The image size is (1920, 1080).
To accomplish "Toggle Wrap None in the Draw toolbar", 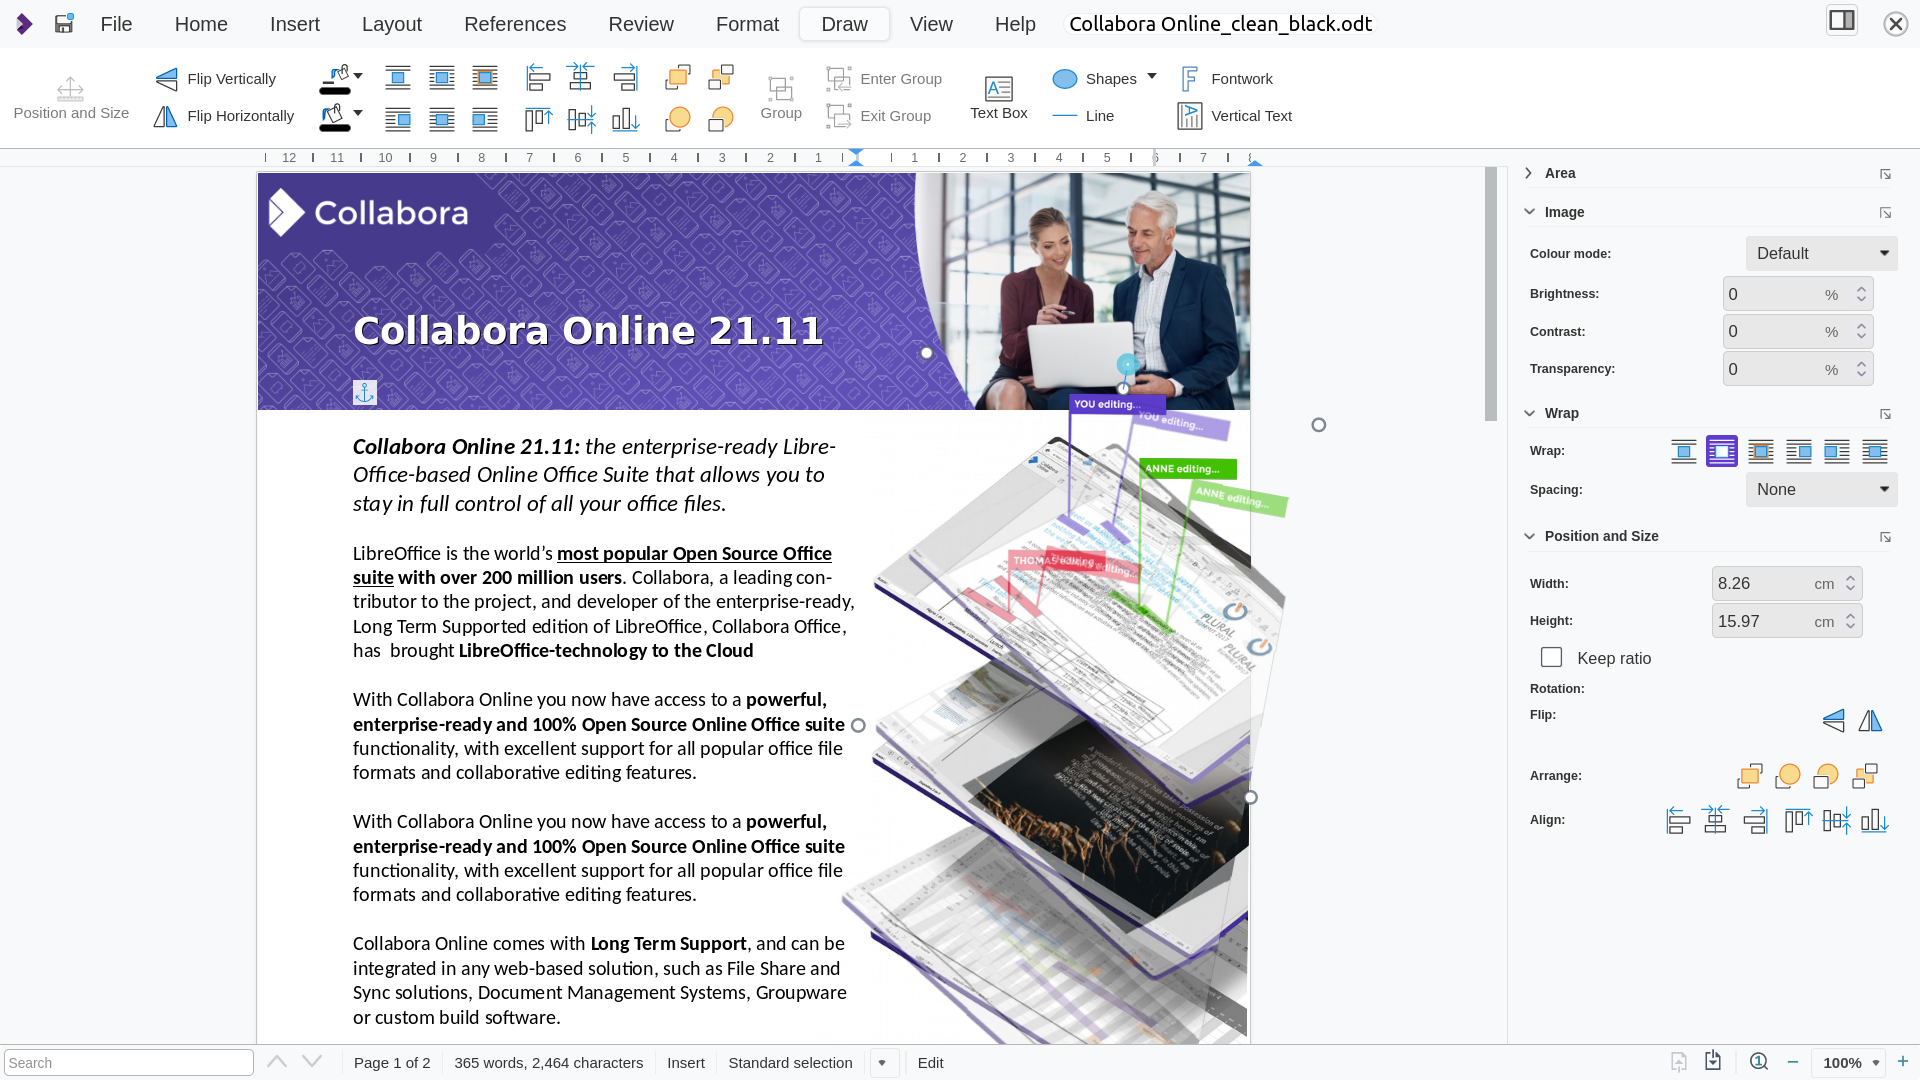I will [x=398, y=78].
